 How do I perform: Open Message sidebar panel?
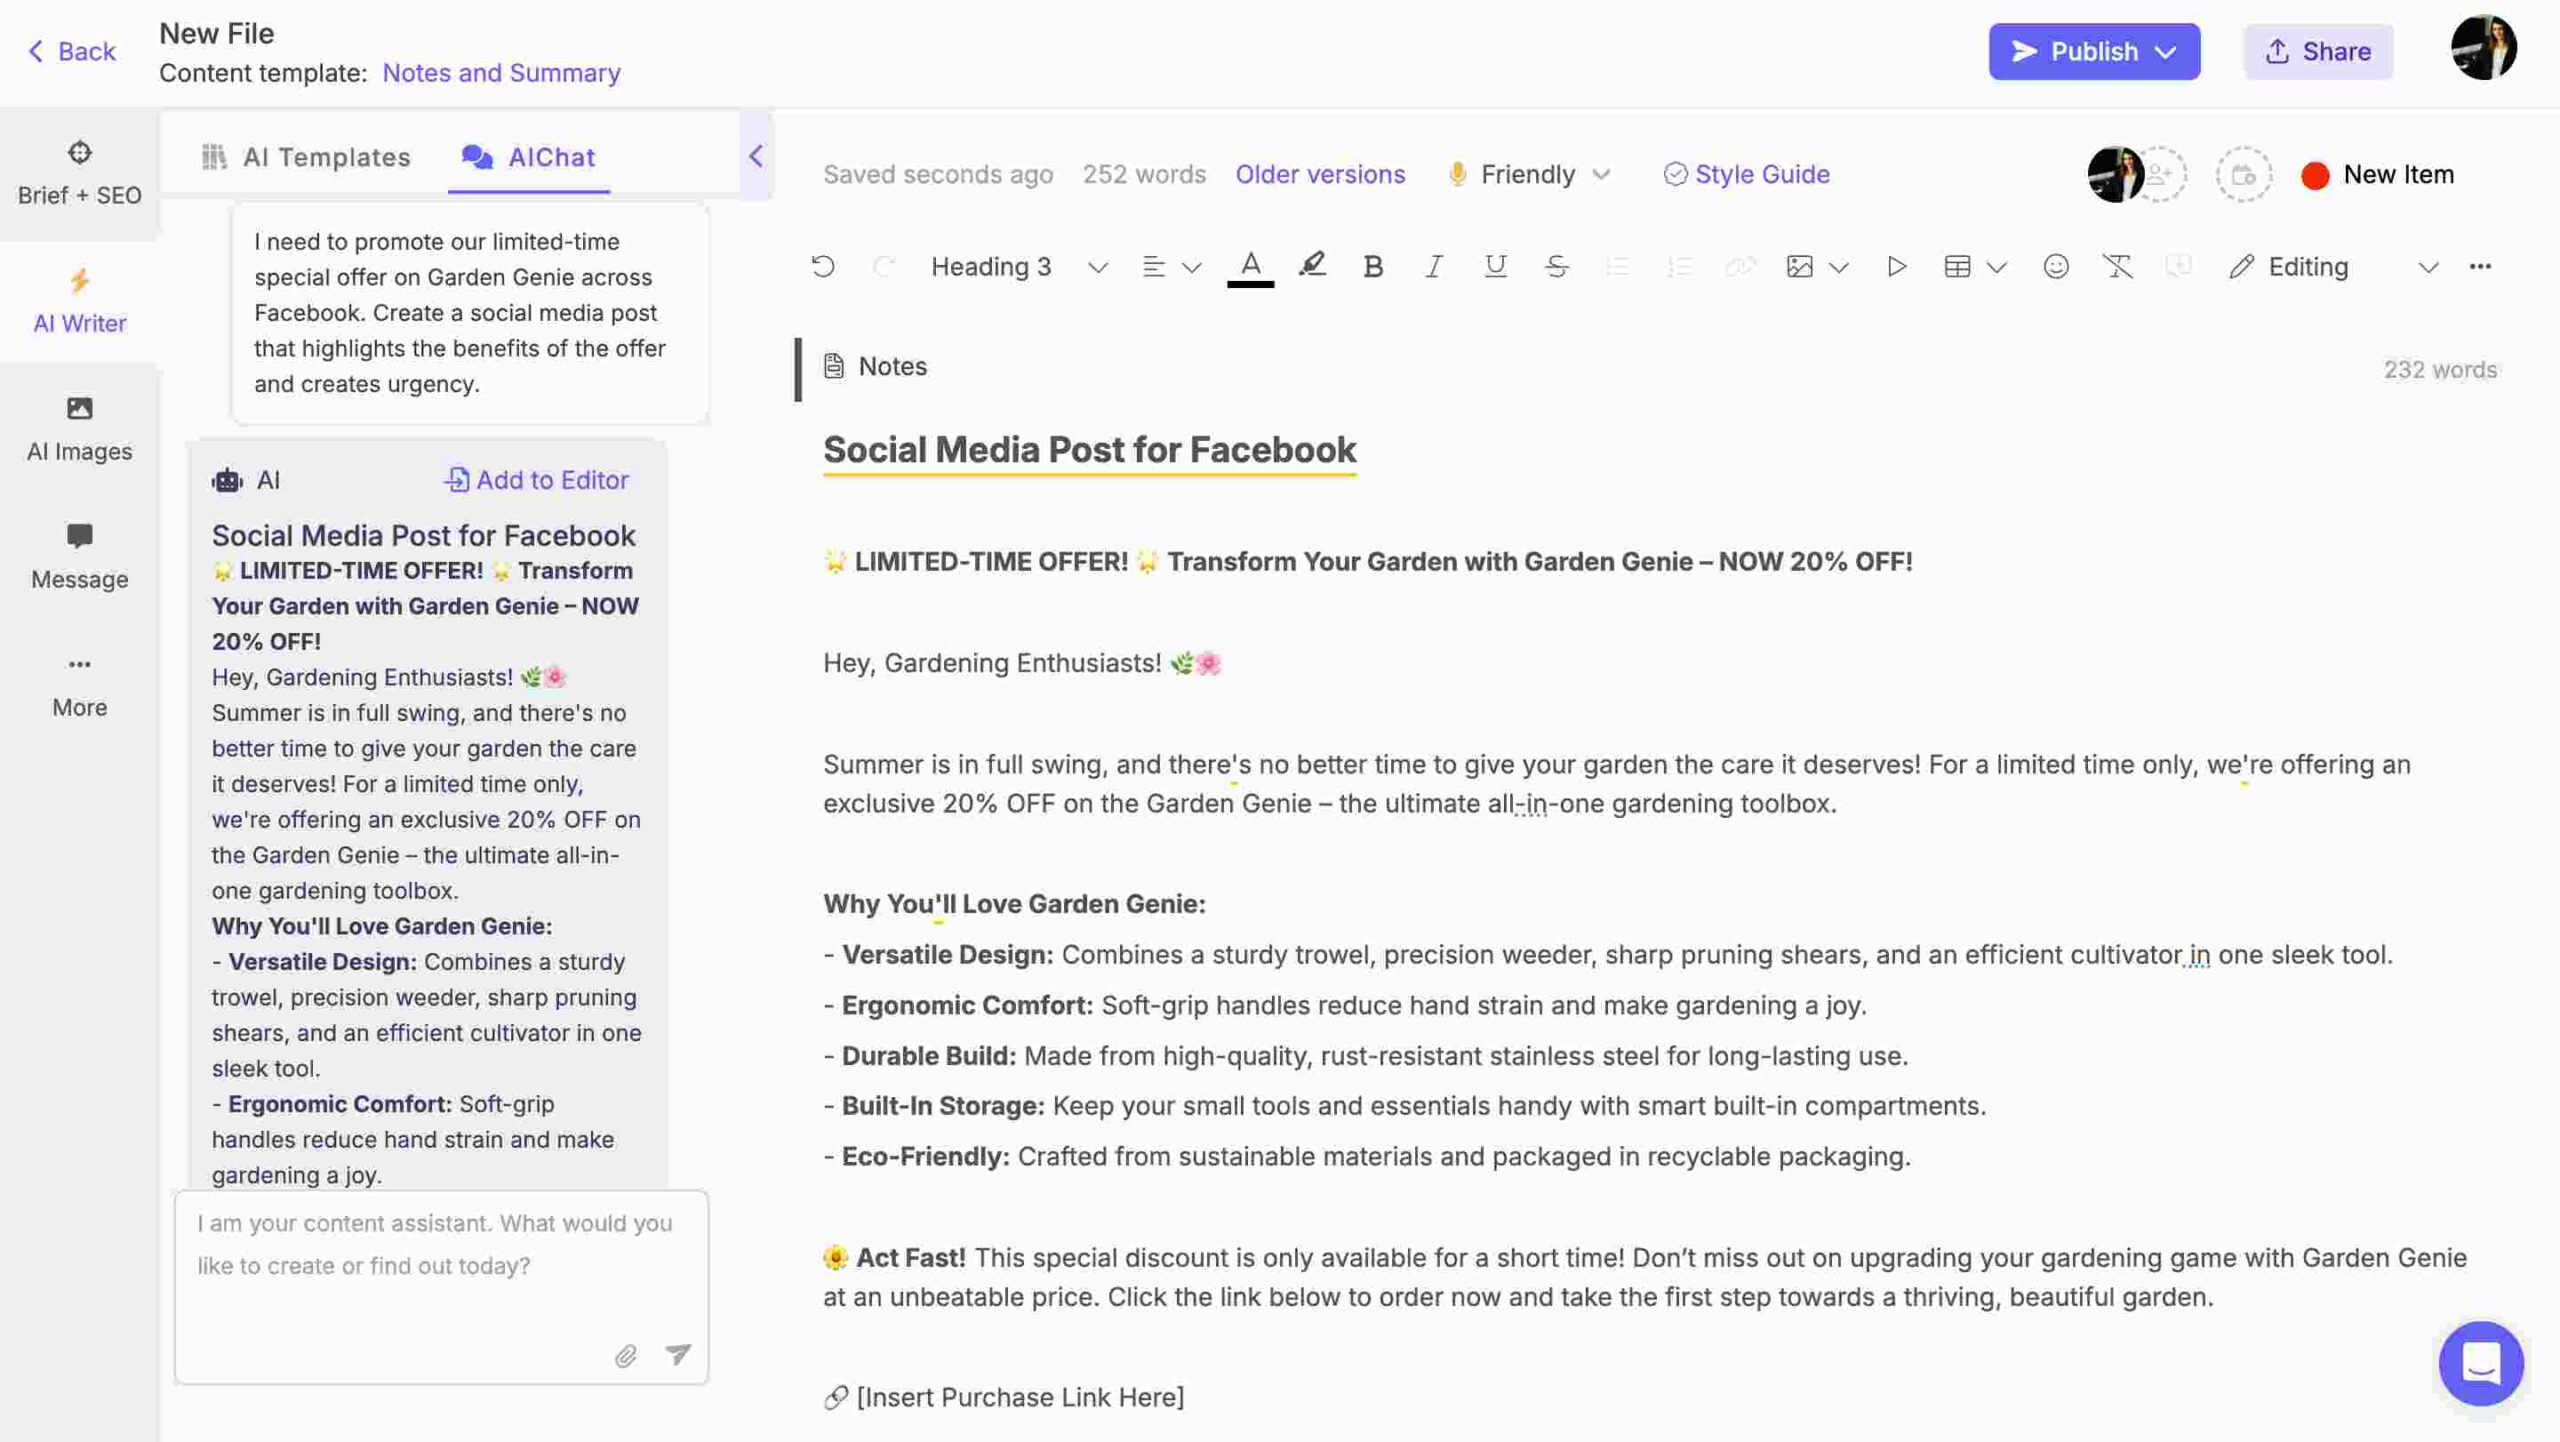click(79, 557)
